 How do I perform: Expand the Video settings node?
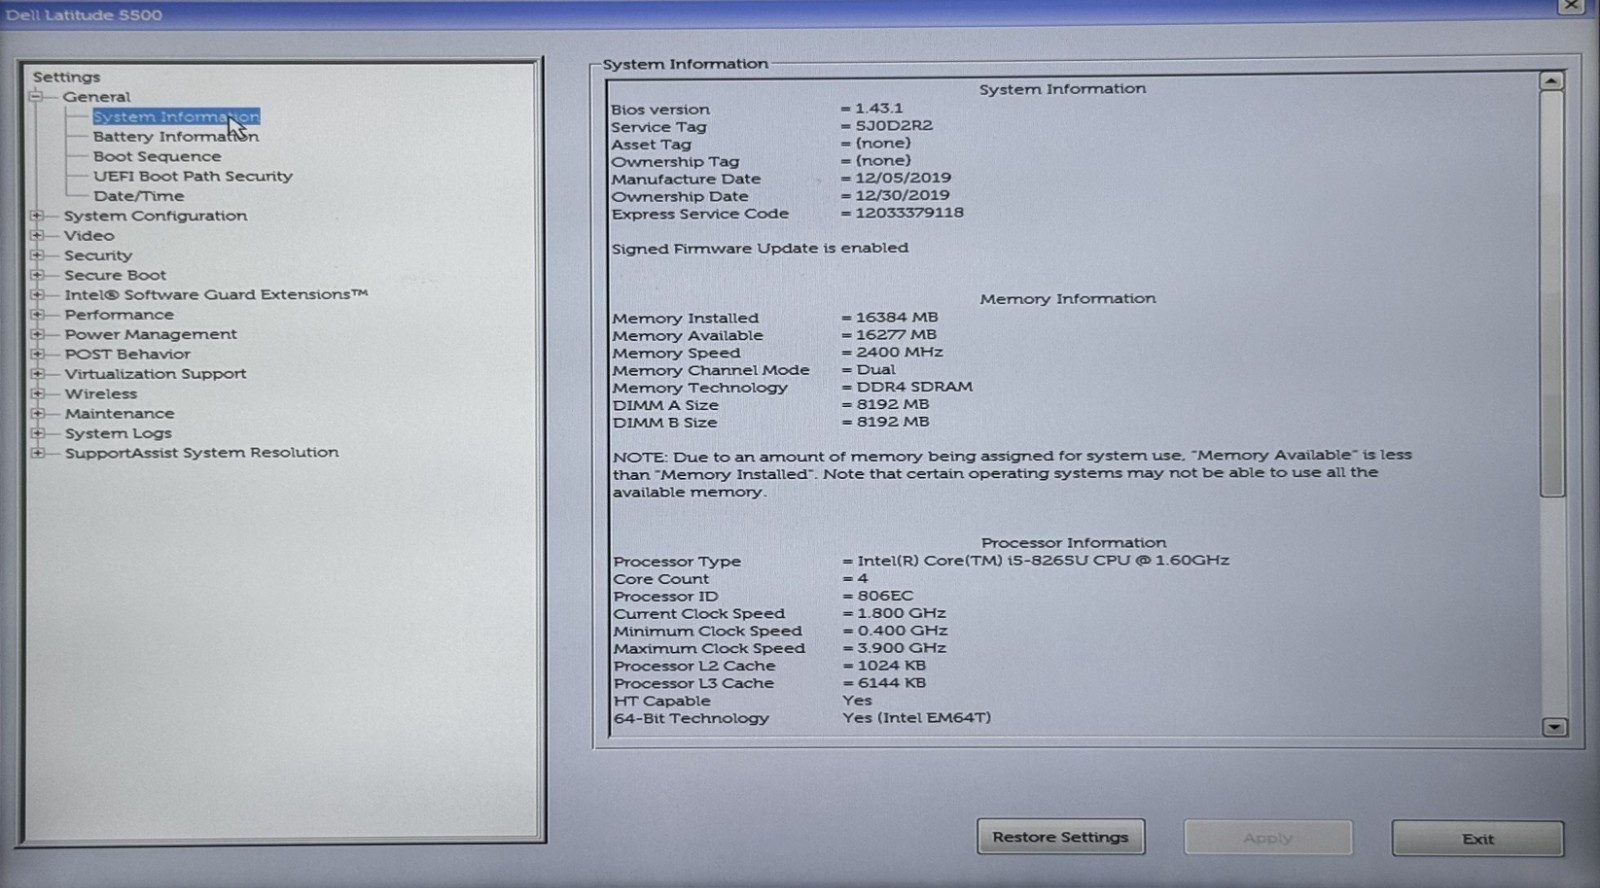[37, 236]
